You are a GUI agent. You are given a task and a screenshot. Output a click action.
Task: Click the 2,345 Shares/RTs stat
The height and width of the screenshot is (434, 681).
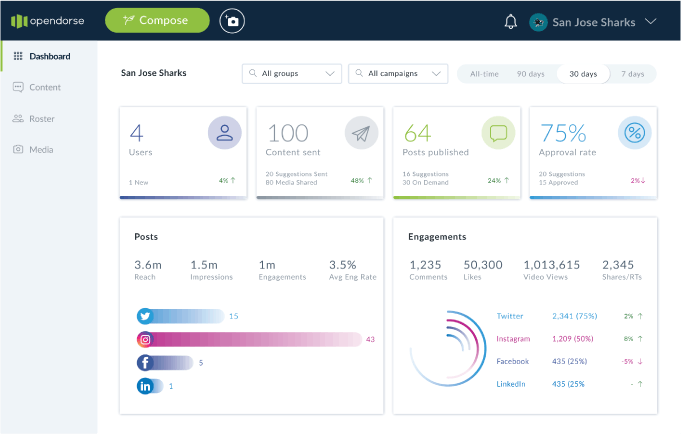[x=621, y=270]
